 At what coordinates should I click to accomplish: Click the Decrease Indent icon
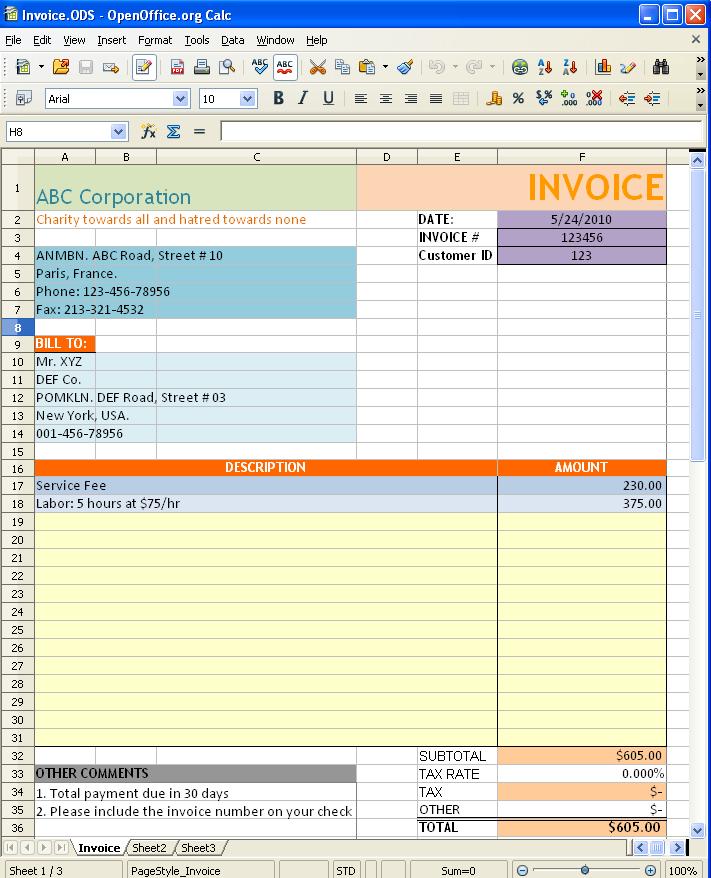click(x=626, y=99)
